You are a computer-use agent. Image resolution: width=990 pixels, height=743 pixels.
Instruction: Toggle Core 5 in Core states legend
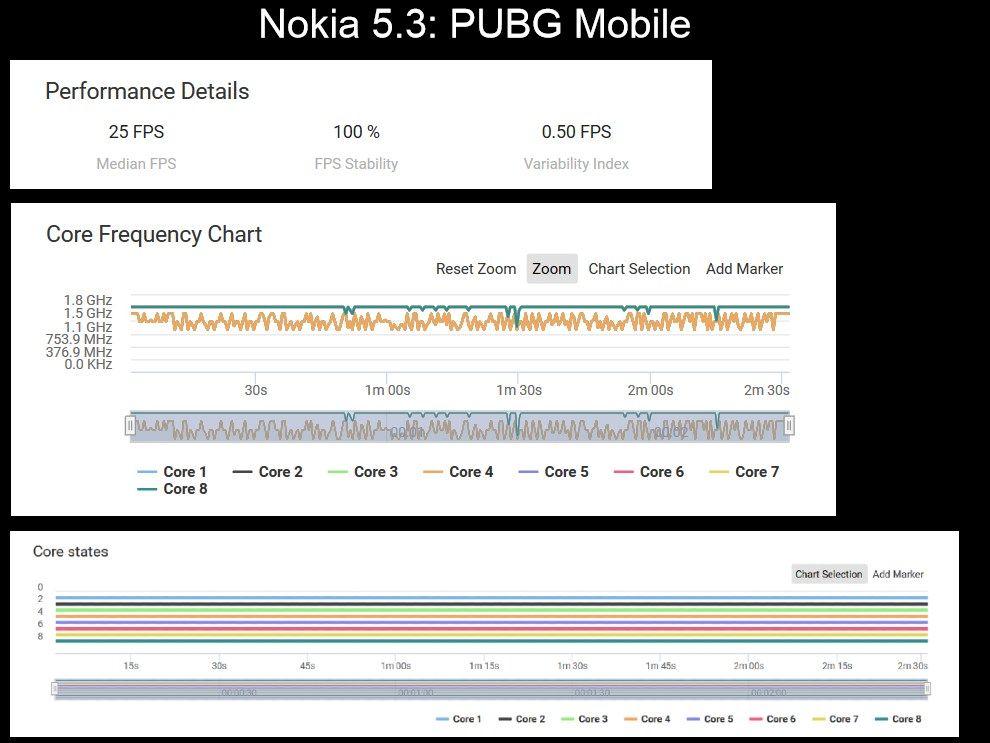pos(710,719)
